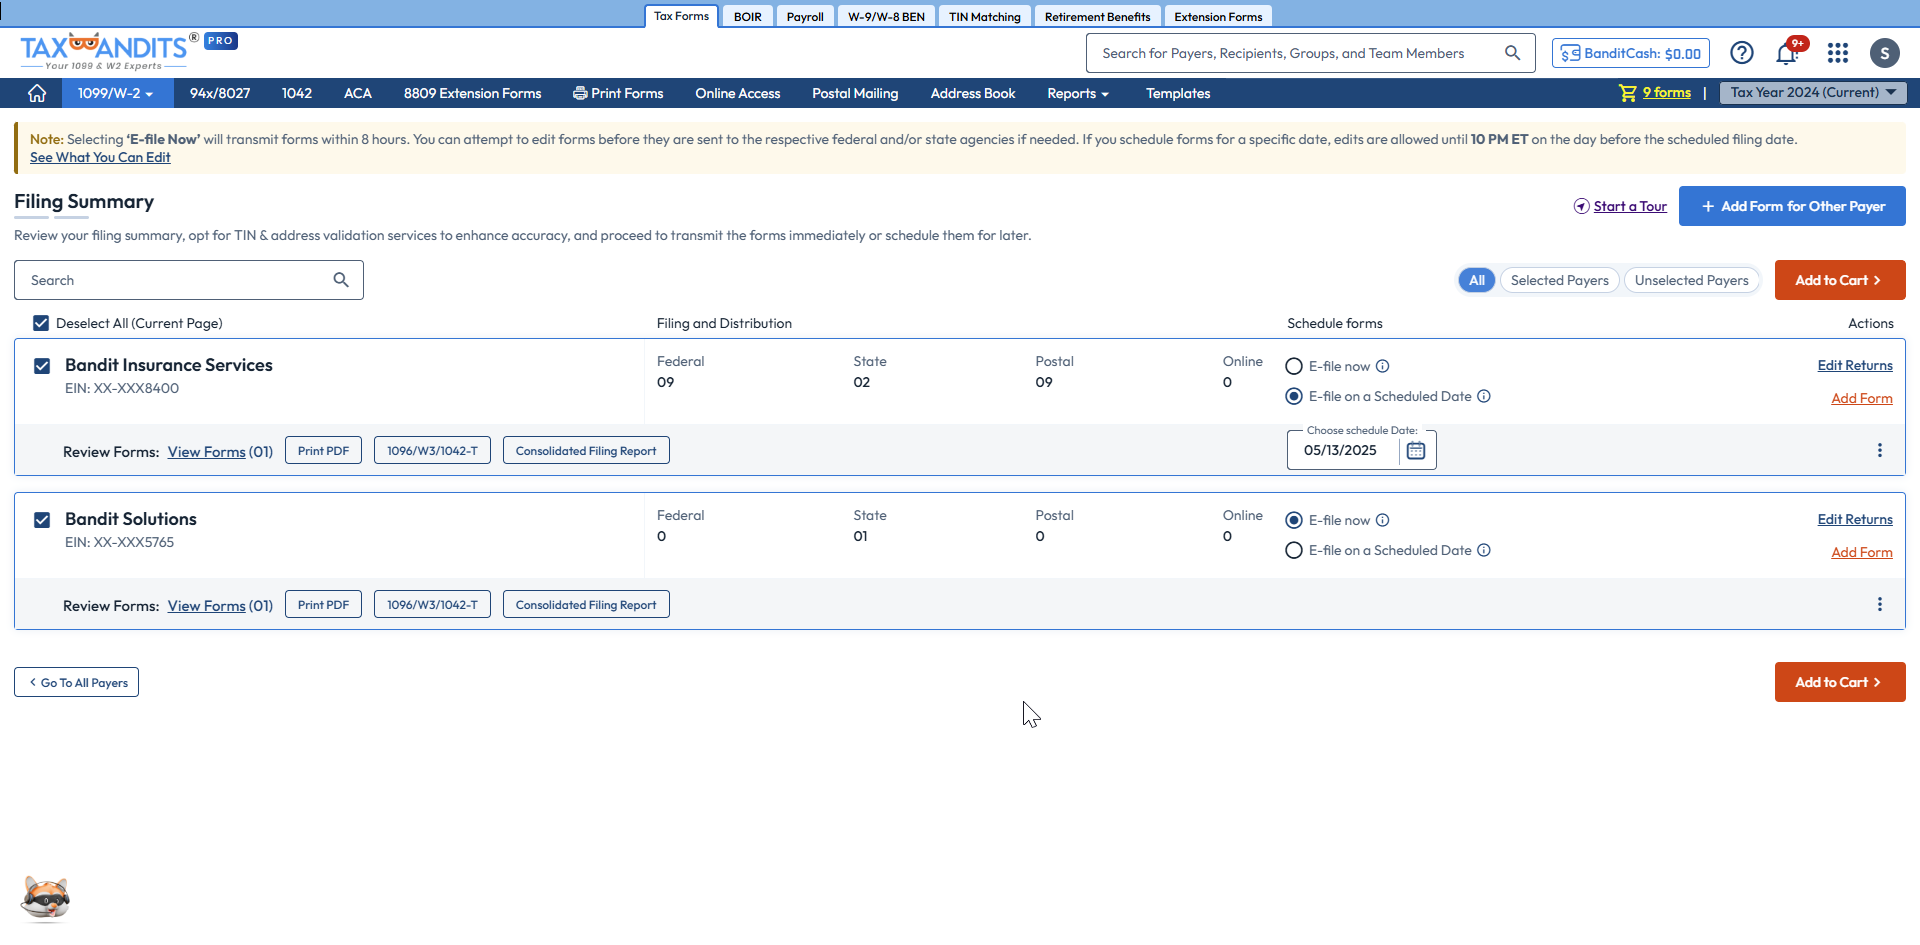Open the help question mark icon
Viewport: 1920px width, 945px height.
(1742, 53)
